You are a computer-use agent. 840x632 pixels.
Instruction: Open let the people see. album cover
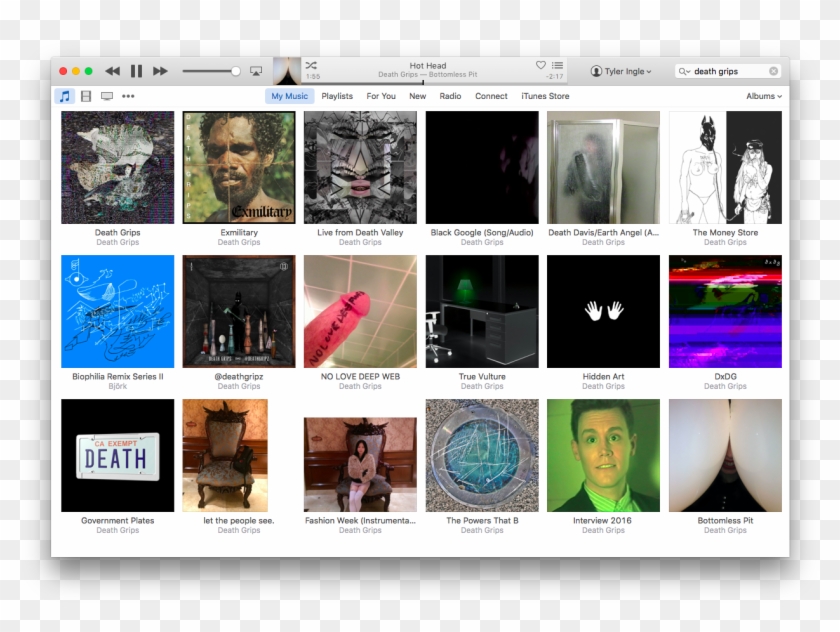(x=225, y=455)
